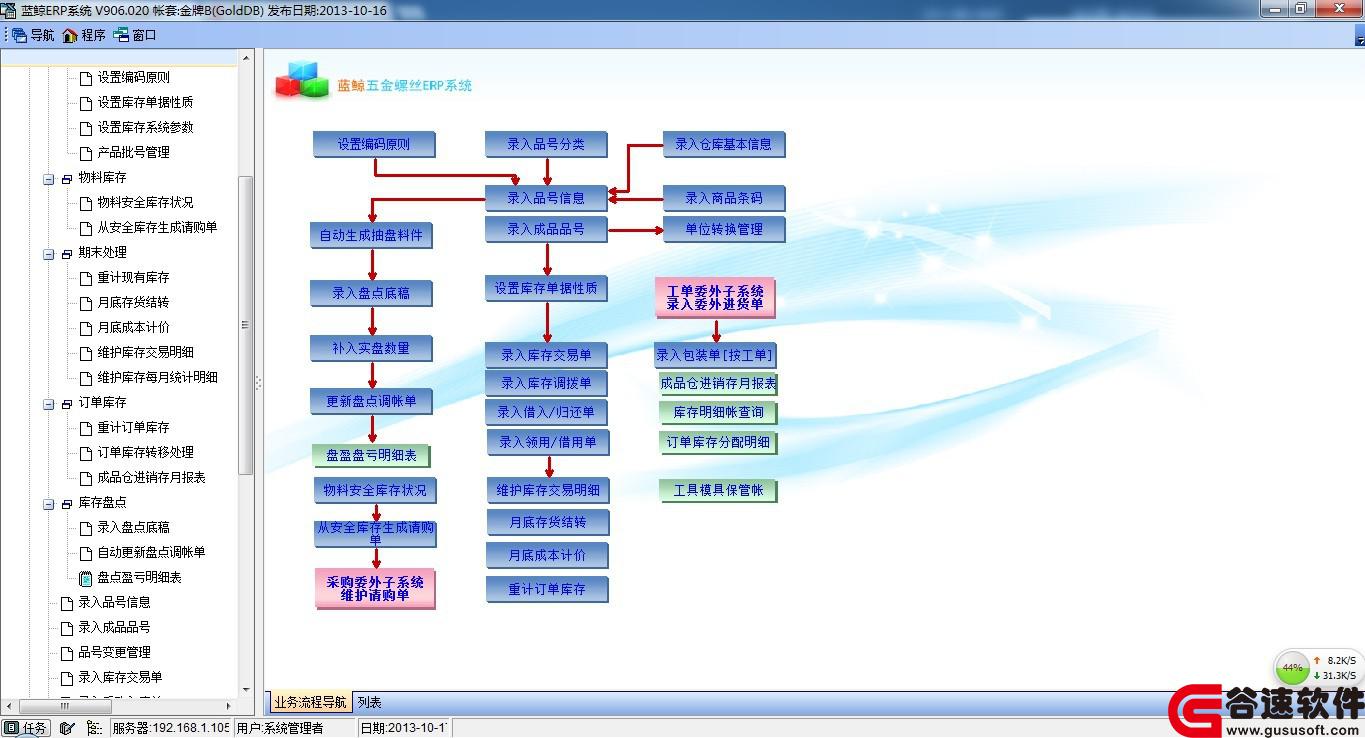Click the page icon beside 月底成本计价 in tree
The width and height of the screenshot is (1365, 738).
pyautogui.click(x=86, y=327)
